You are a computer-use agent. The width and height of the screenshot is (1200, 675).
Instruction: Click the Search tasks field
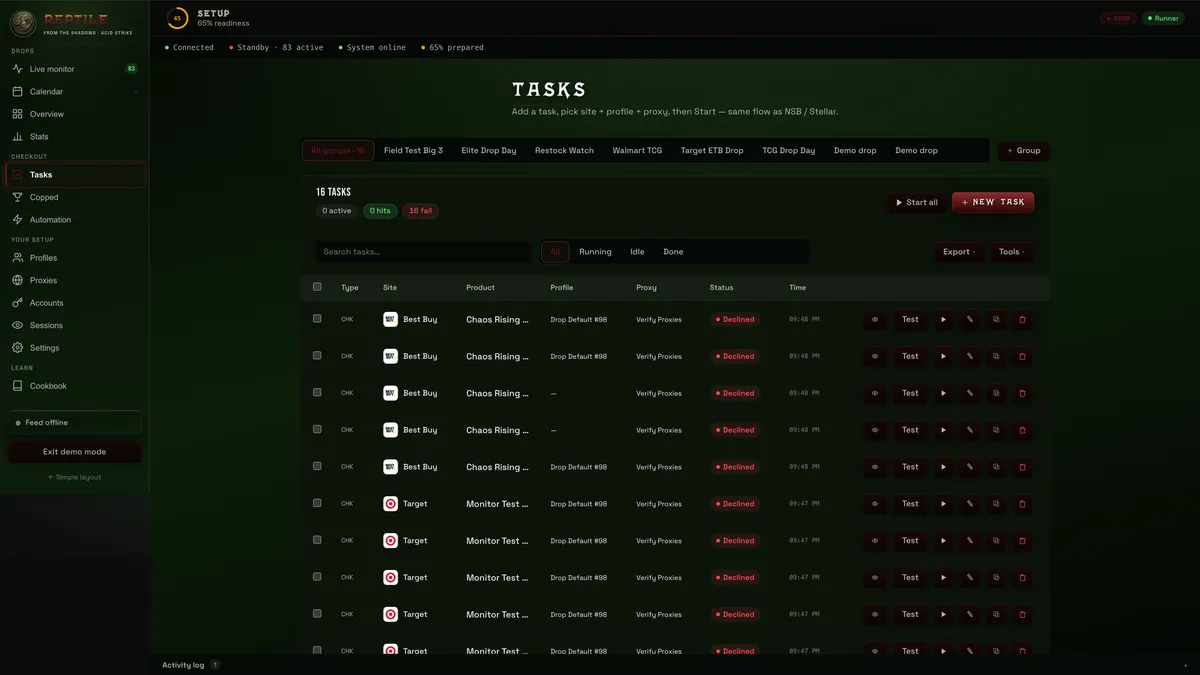click(424, 252)
